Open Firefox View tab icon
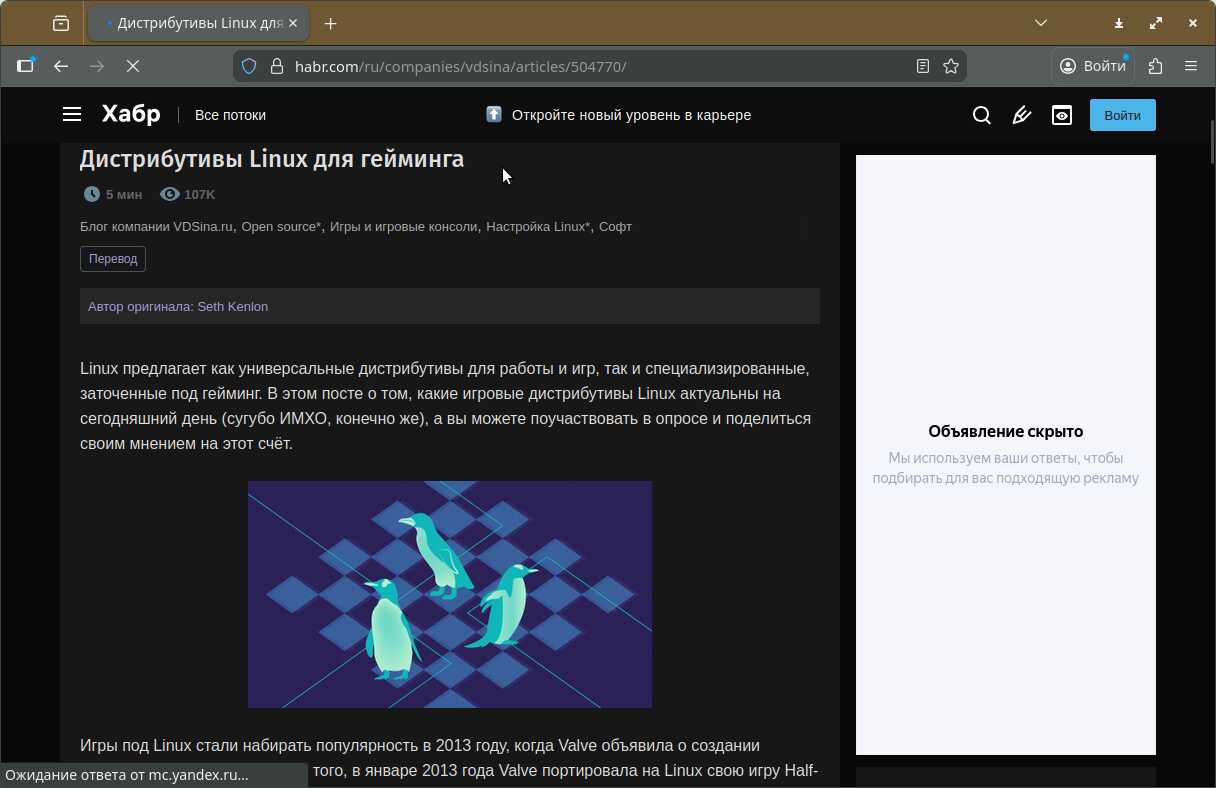Viewport: 1216px width, 788px height. click(x=61, y=23)
